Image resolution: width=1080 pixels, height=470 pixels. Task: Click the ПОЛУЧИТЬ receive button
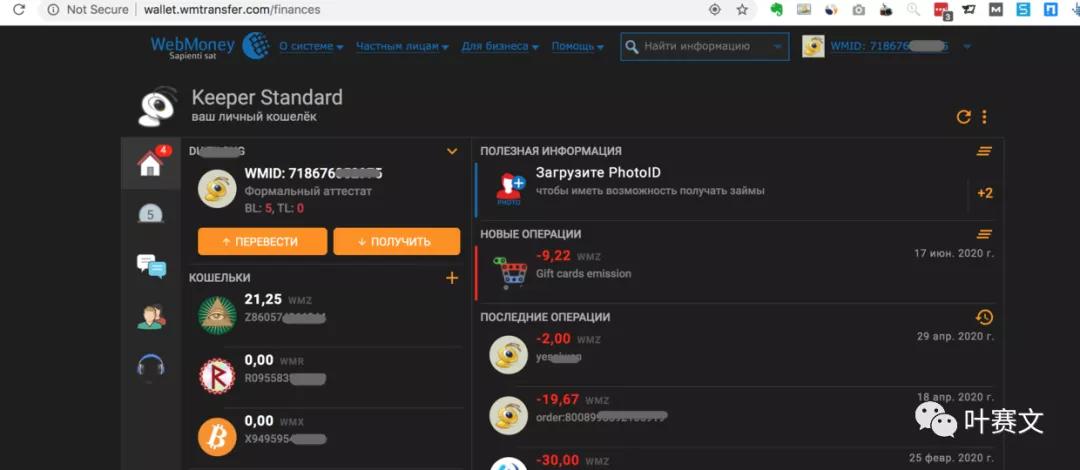pyautogui.click(x=397, y=241)
